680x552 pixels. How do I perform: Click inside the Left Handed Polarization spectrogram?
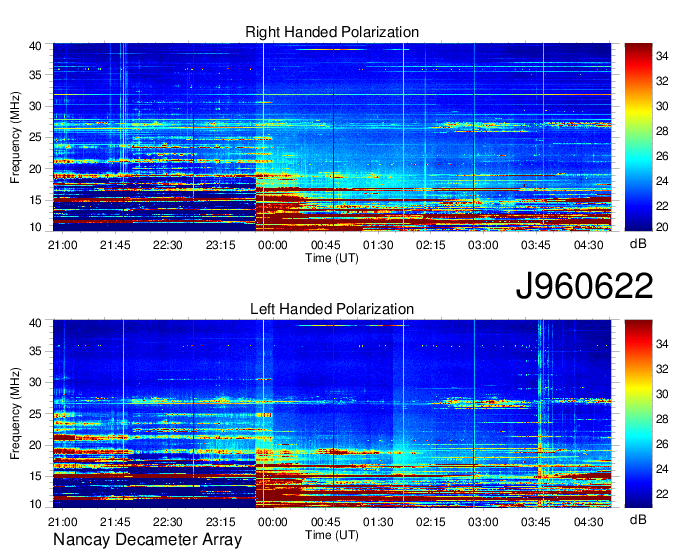(x=332, y=414)
